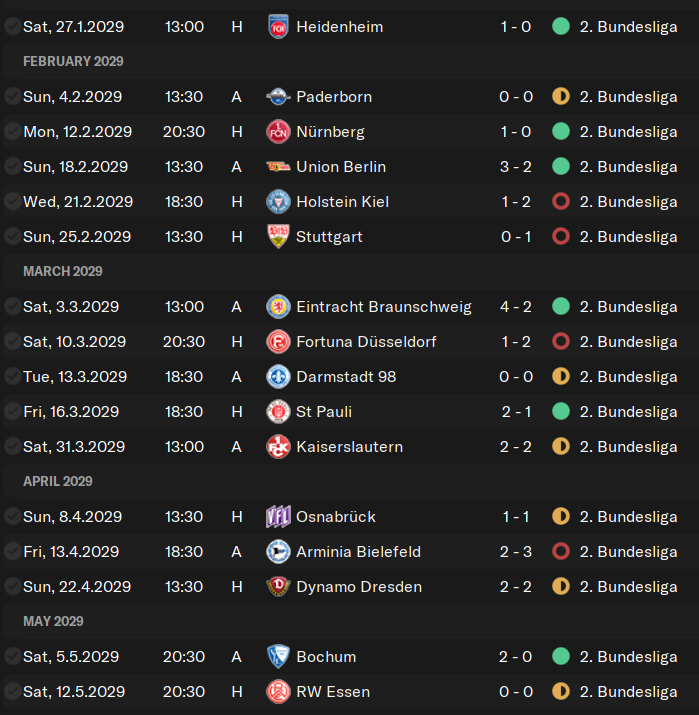Toggle the checkmark beside Sat, 5.5.2029
Image resolution: width=699 pixels, height=715 pixels.
pyautogui.click(x=12, y=657)
